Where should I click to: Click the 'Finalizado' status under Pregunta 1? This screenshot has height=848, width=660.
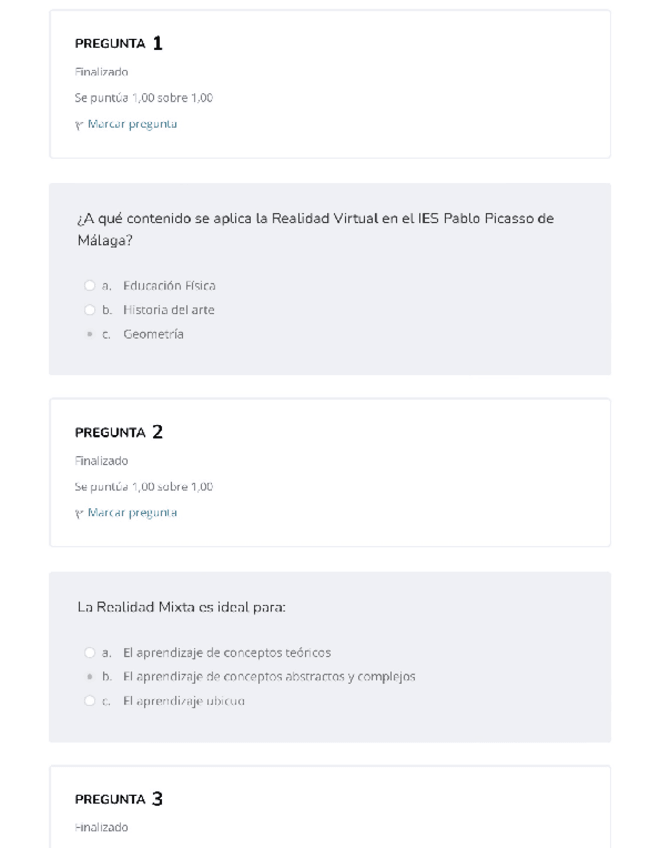pos(101,72)
